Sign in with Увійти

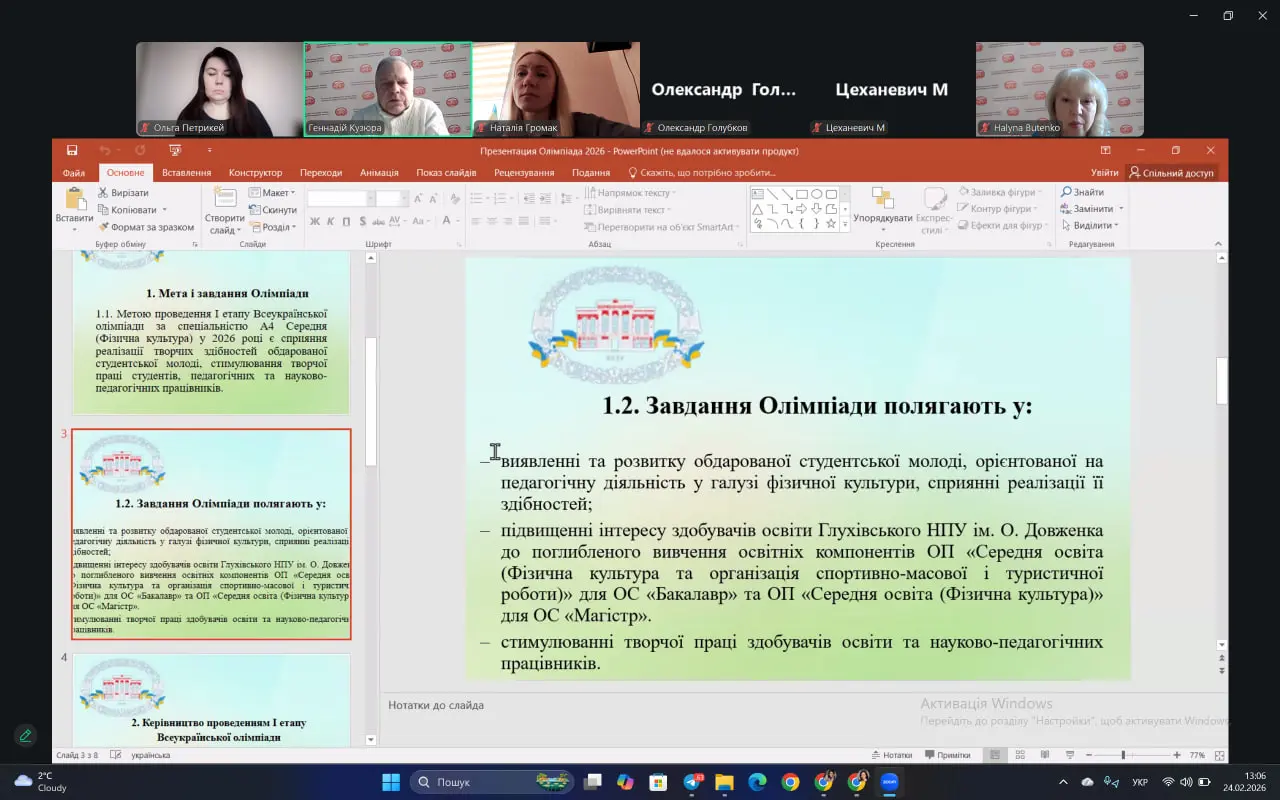(1104, 173)
